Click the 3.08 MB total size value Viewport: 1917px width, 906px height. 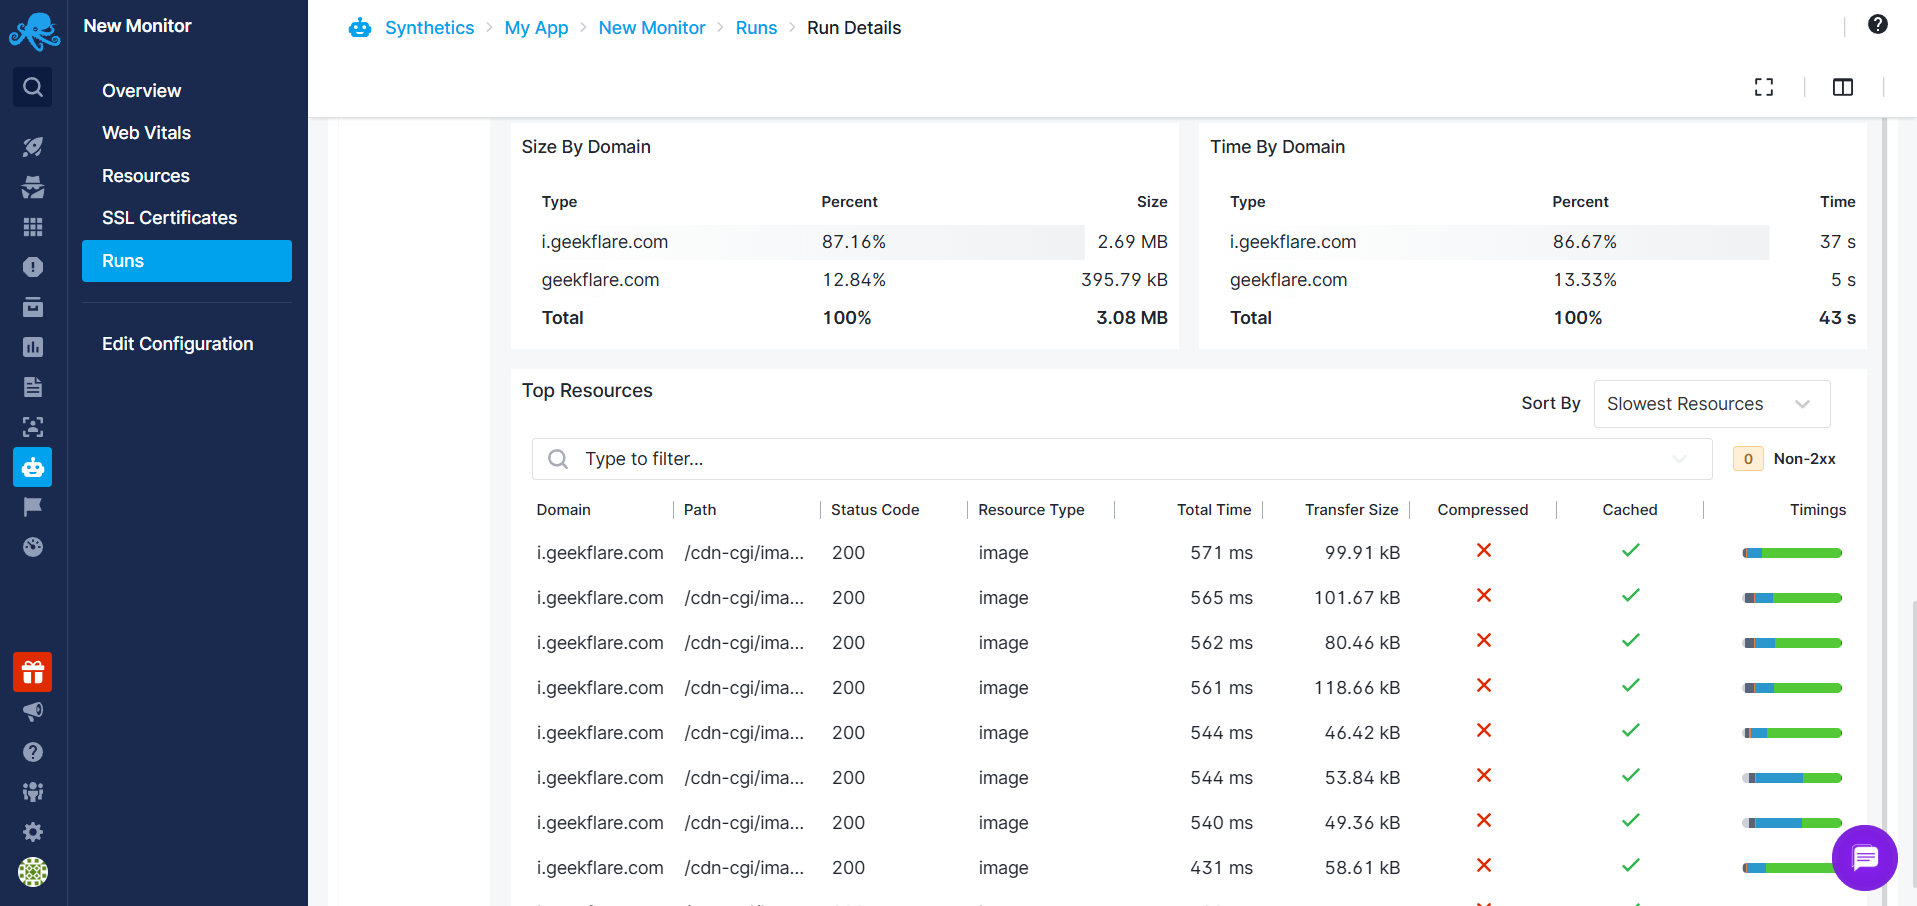pos(1132,318)
